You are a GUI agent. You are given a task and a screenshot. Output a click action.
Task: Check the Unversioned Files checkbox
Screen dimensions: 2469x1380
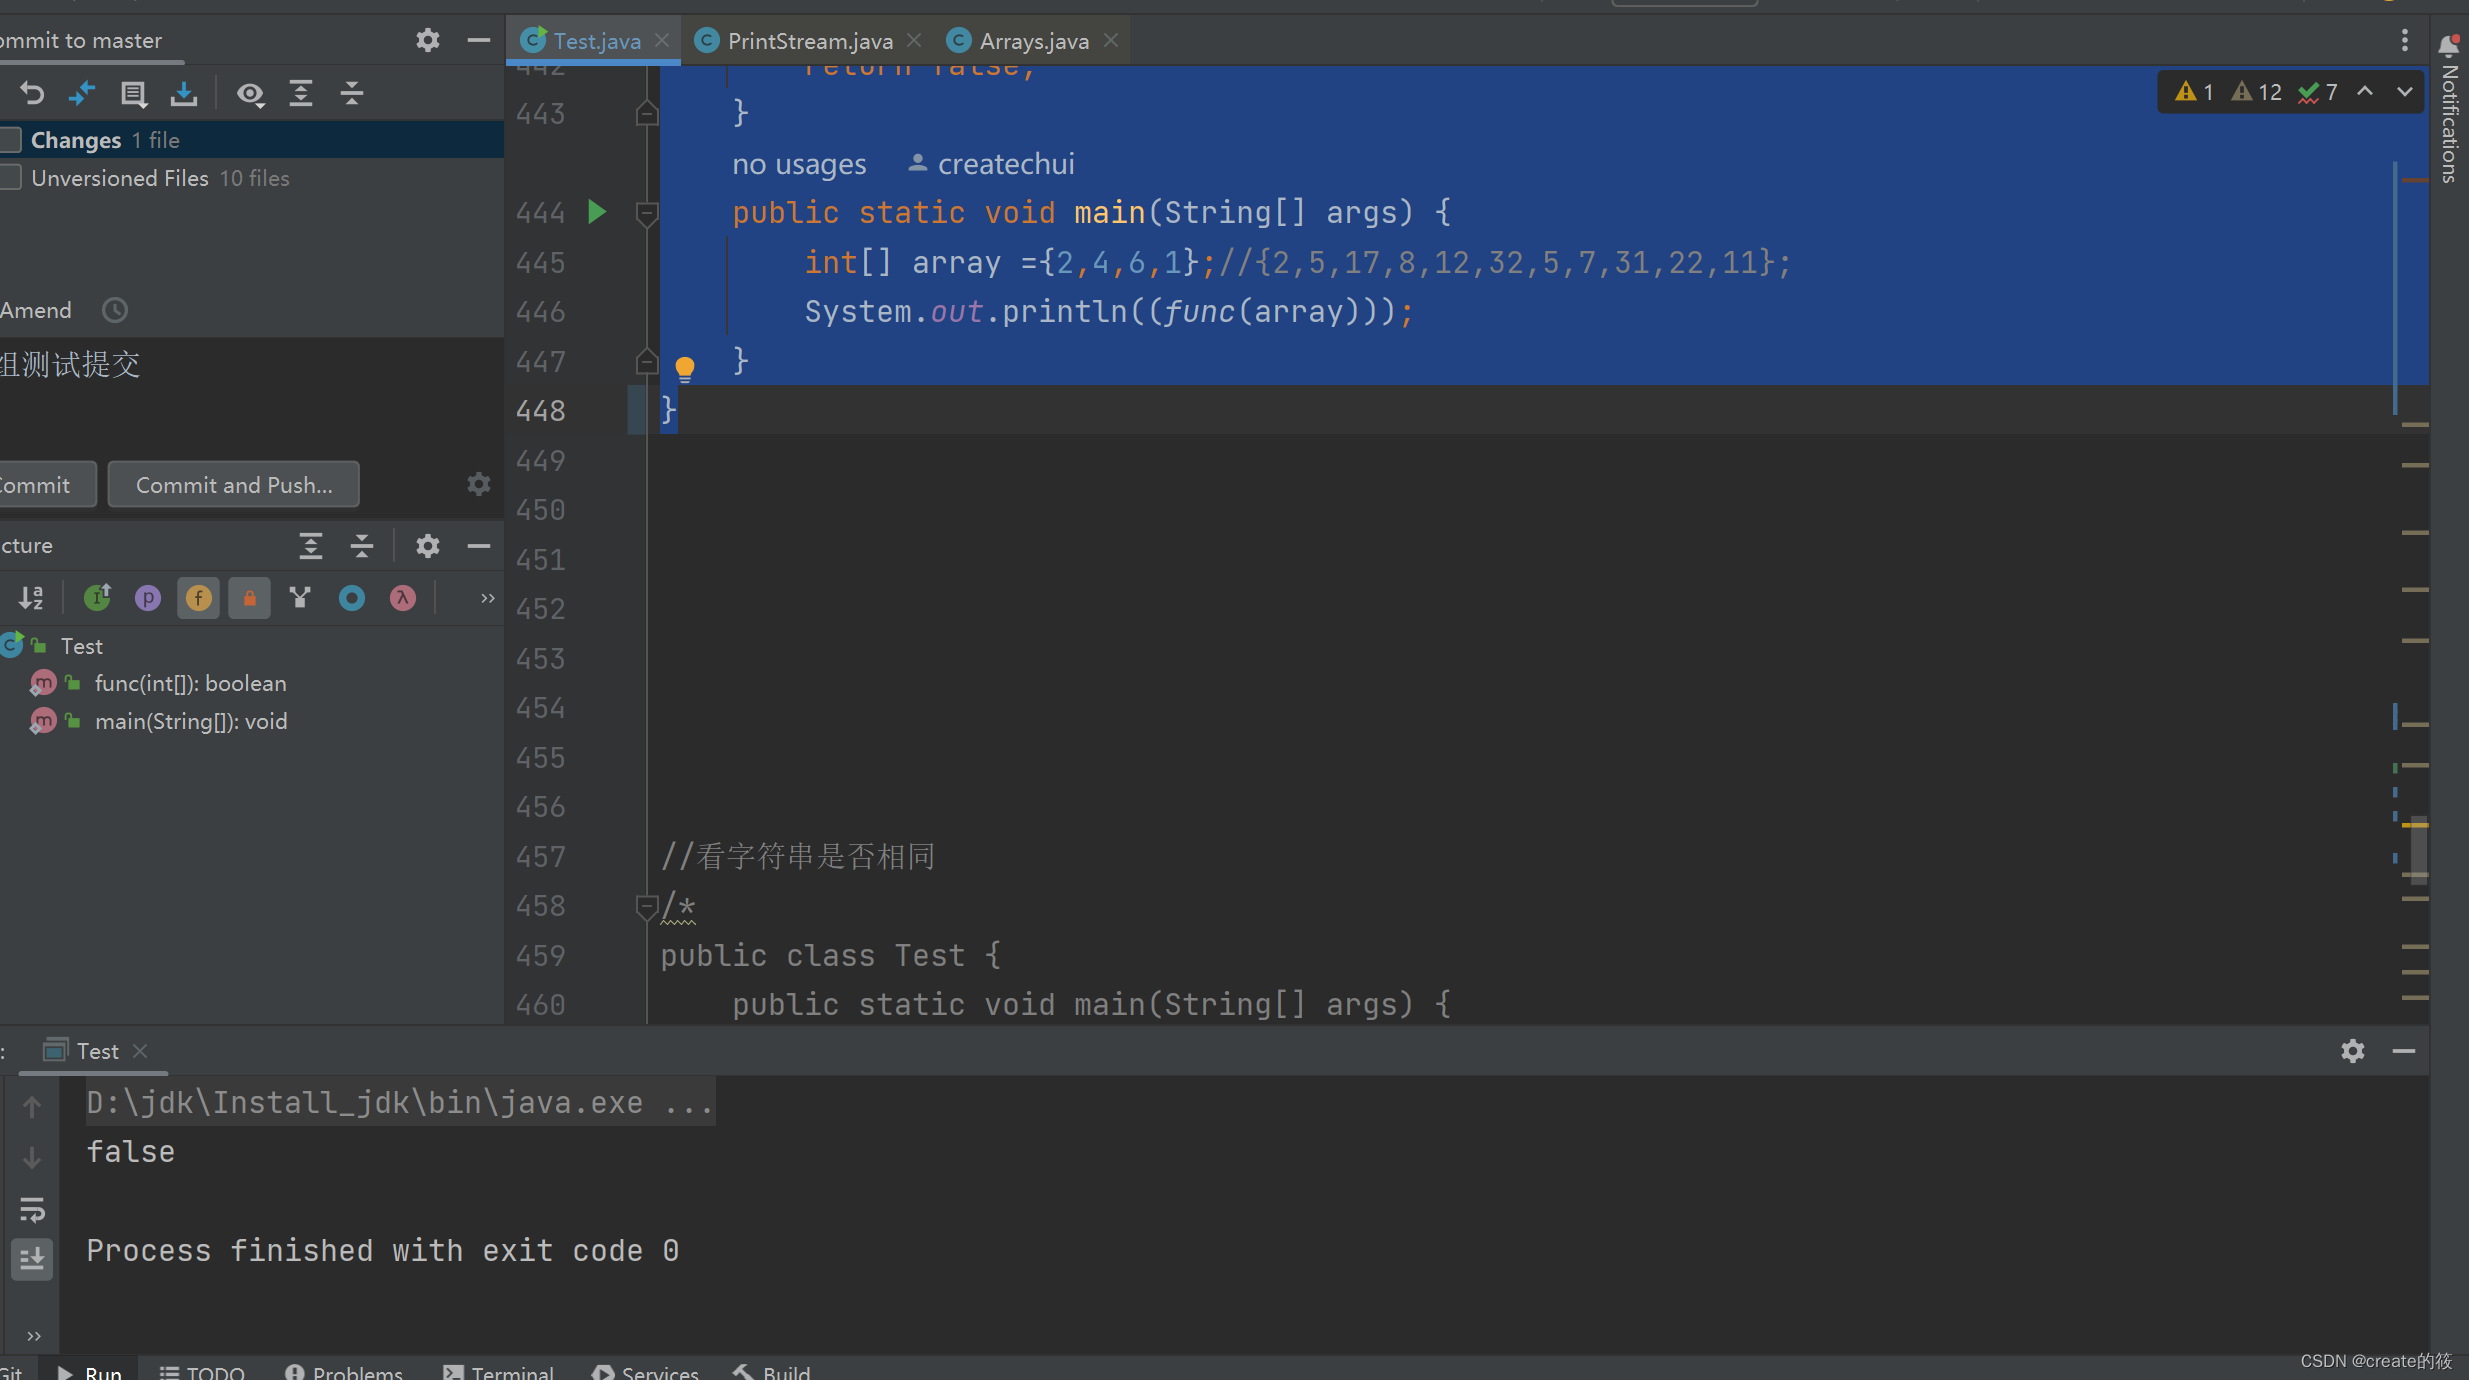tap(11, 178)
